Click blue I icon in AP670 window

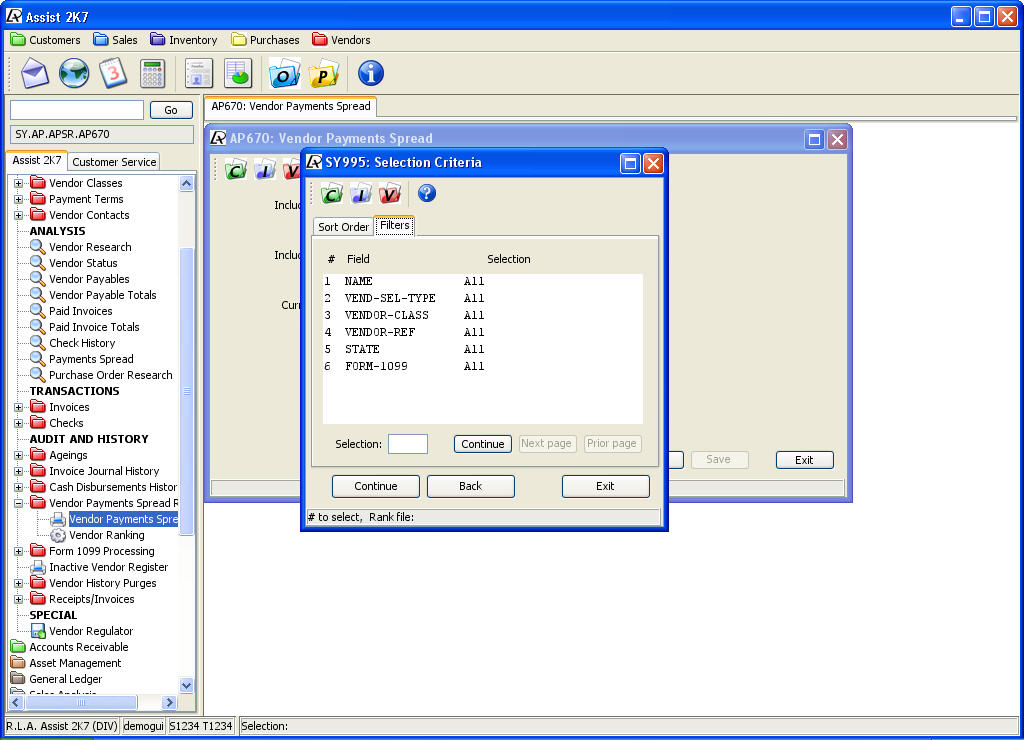(x=264, y=170)
